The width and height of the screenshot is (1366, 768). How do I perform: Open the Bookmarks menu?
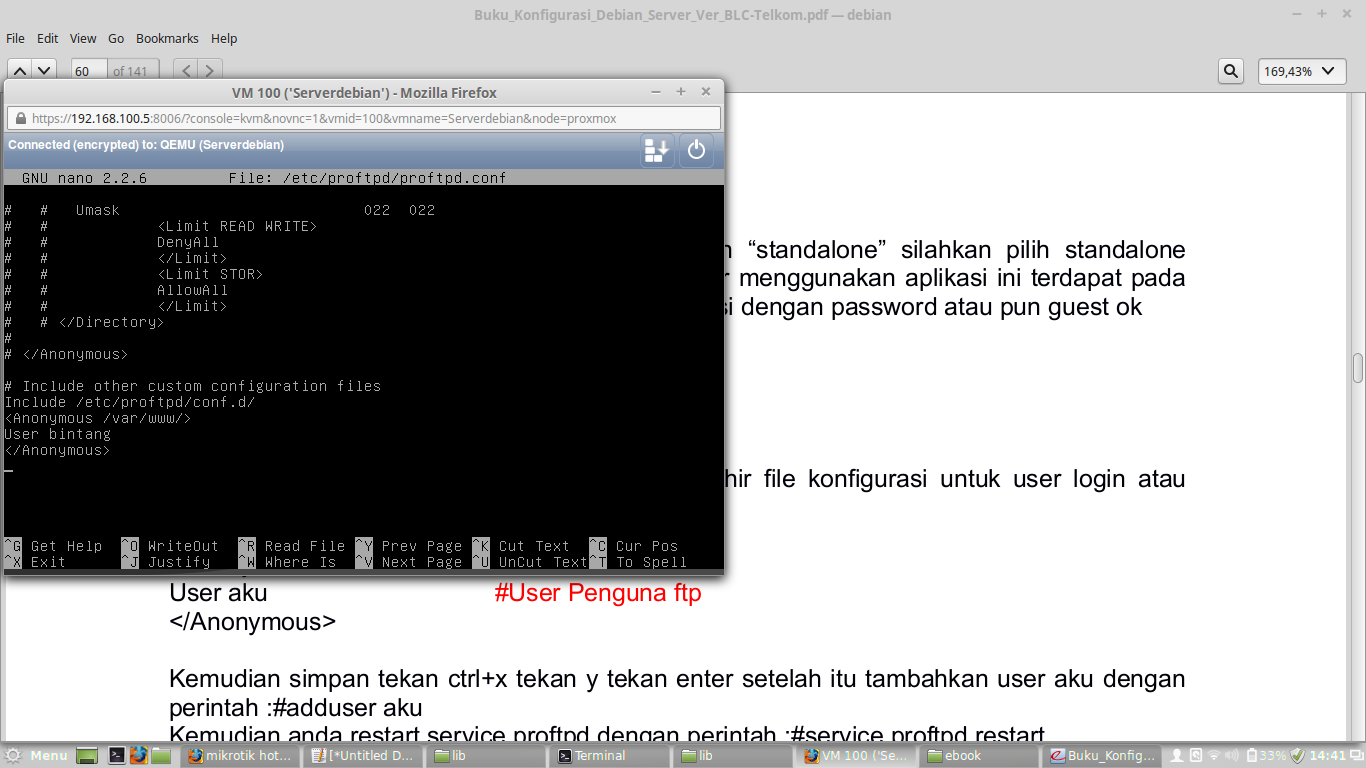pos(167,38)
